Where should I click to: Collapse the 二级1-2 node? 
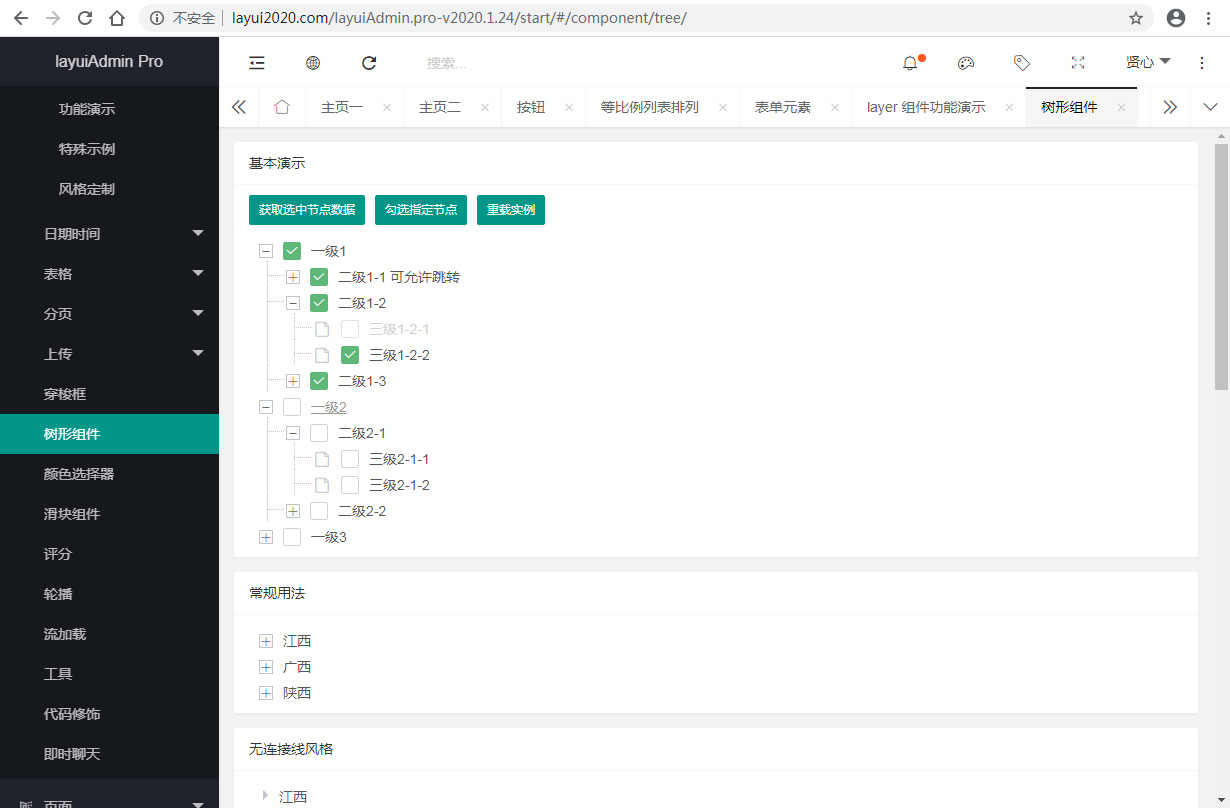(x=292, y=303)
